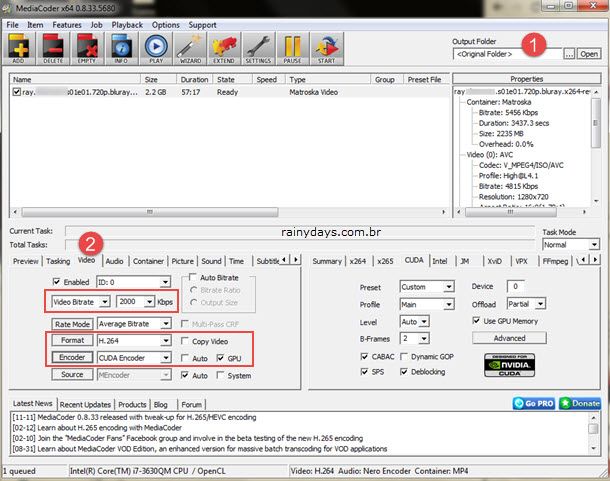Click the news panel vertical scrollbar
This screenshot has width=610, height=481.
594,433
